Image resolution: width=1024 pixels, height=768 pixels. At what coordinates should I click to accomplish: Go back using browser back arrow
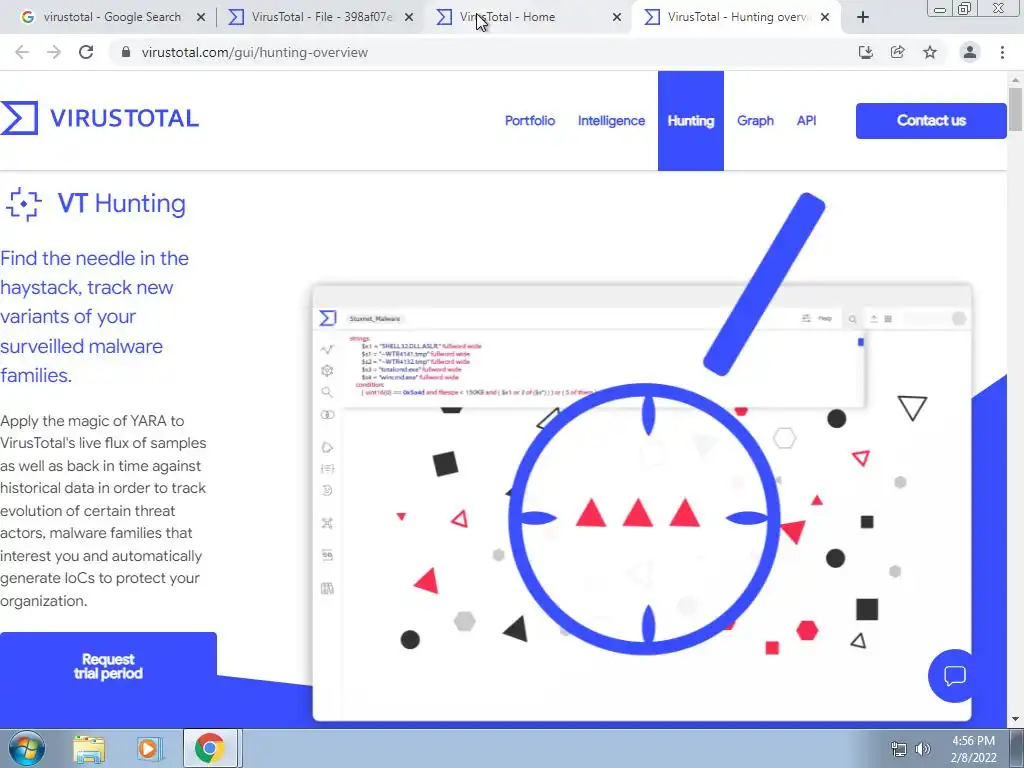coord(22,52)
